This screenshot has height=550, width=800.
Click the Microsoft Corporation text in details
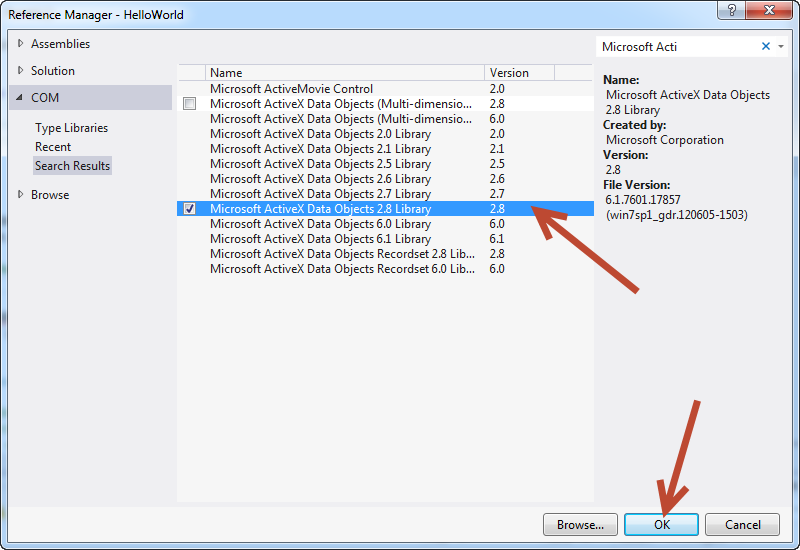coord(664,140)
